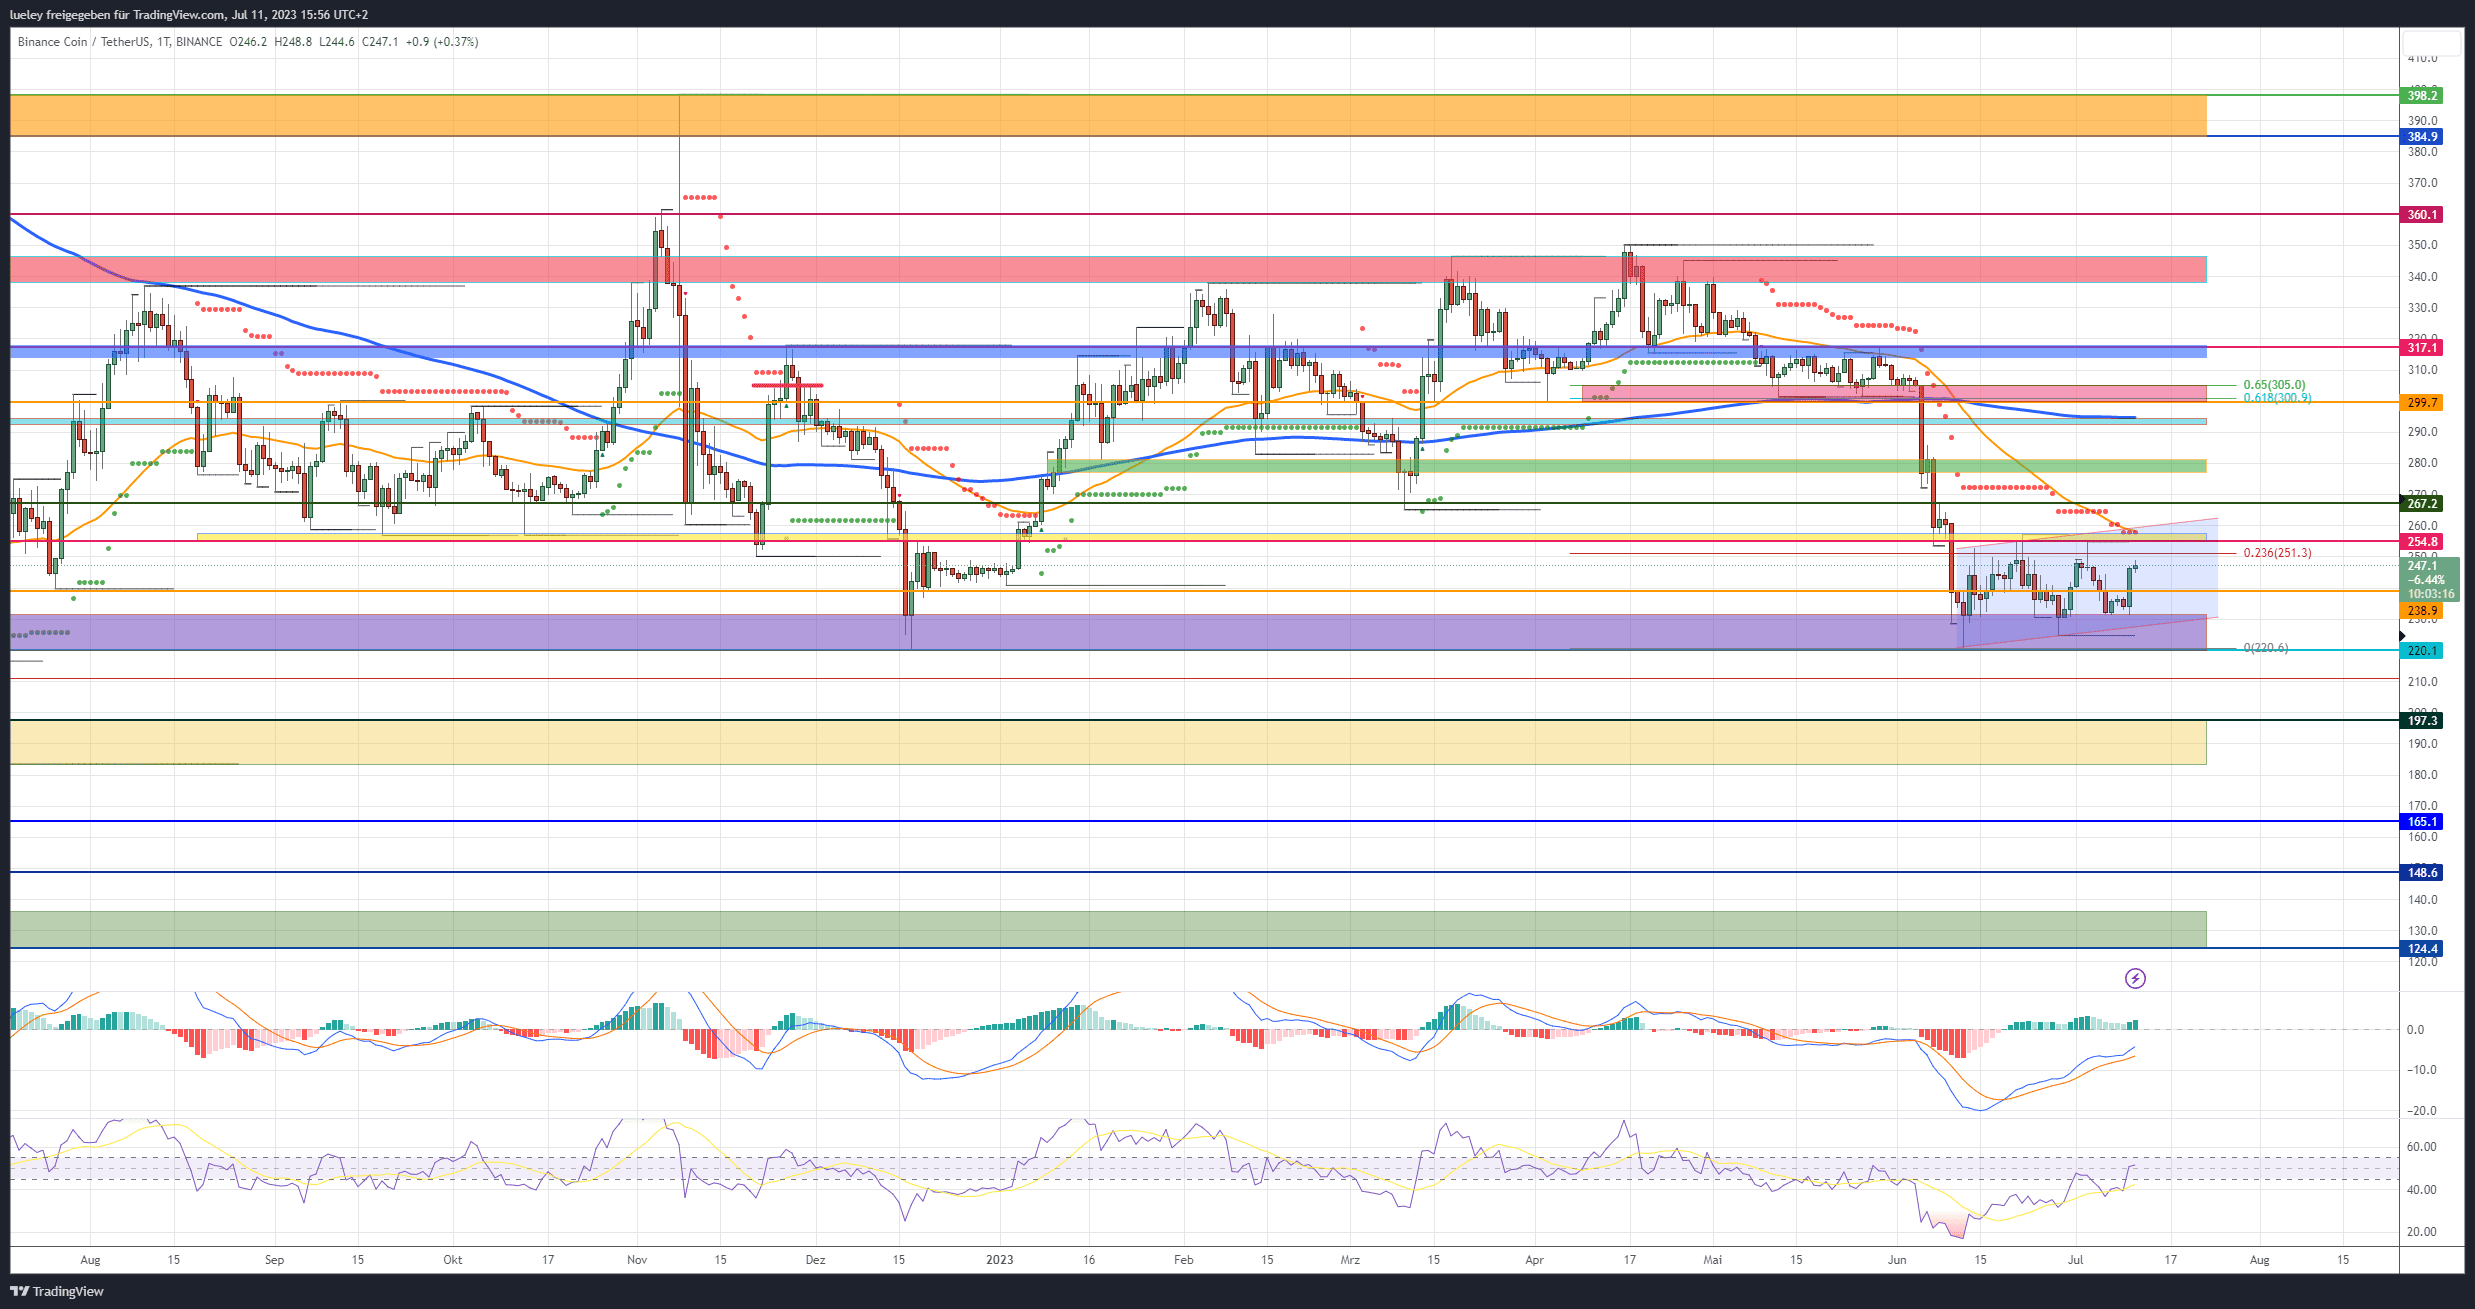Click the pink 317.1 price level tag
Viewport: 2475px width, 1309px height.
pos(2421,348)
